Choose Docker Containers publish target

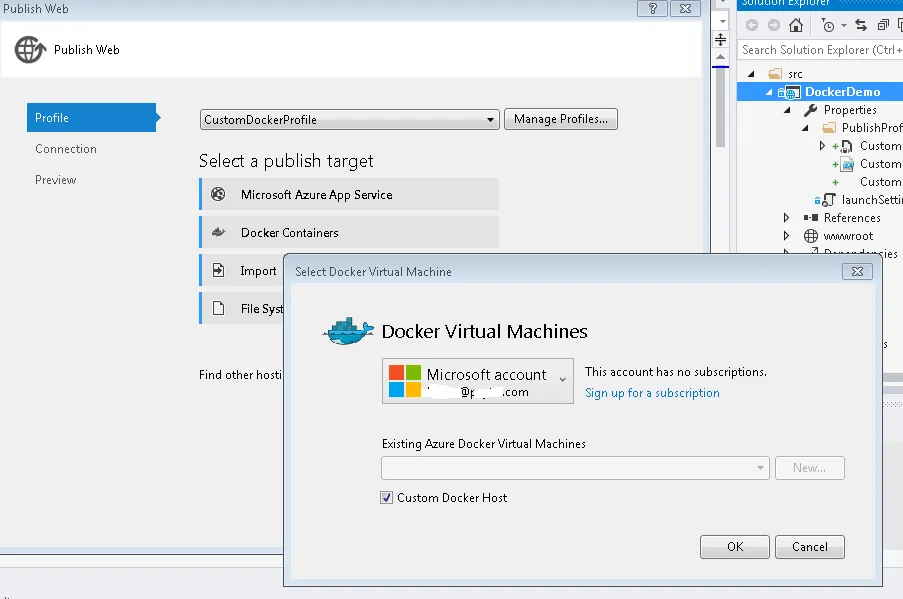(x=349, y=232)
